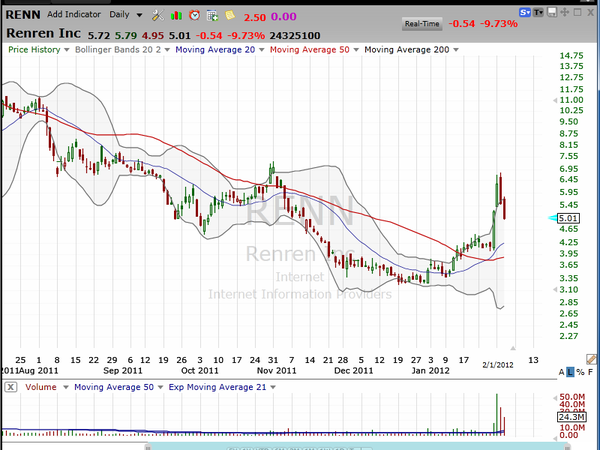600x450 pixels.
Task: Click the arrow beside the 3.10 price level
Action: coord(555,290)
